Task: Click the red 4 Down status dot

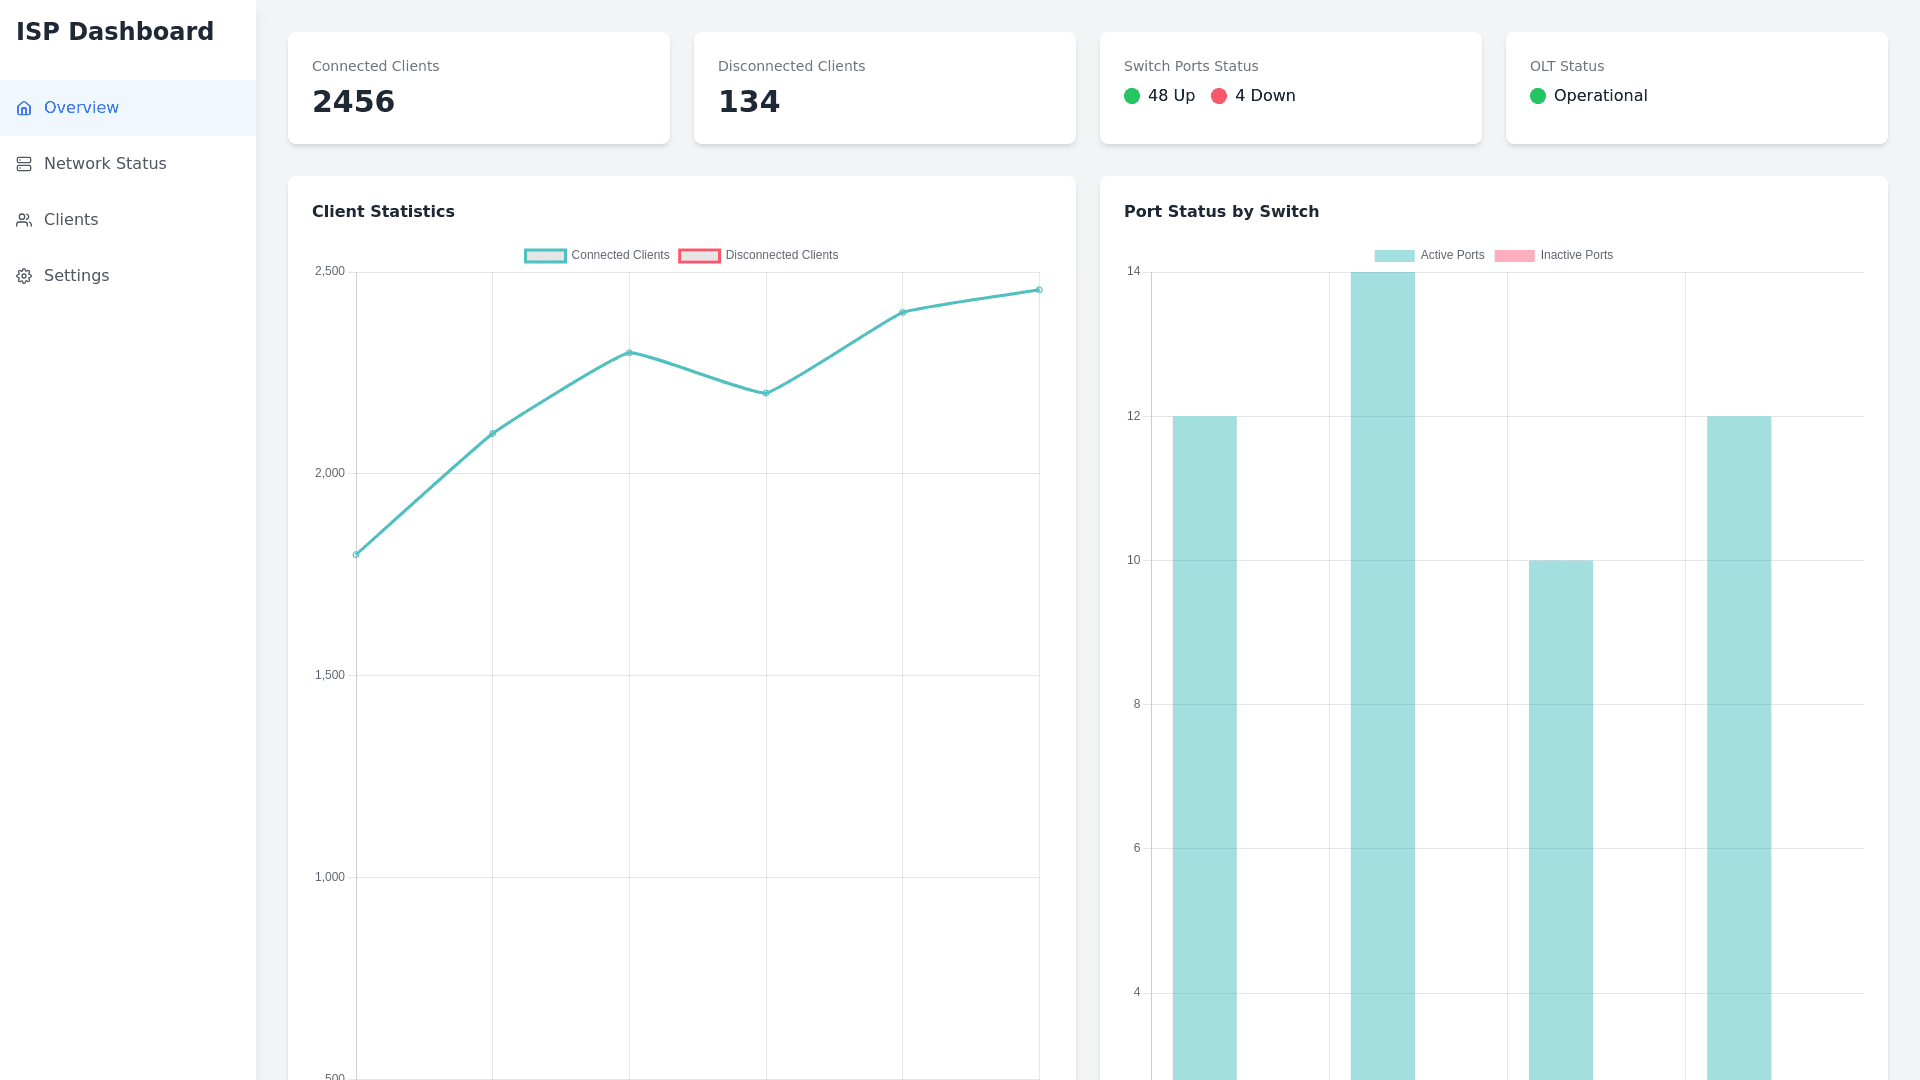Action: [x=1219, y=96]
